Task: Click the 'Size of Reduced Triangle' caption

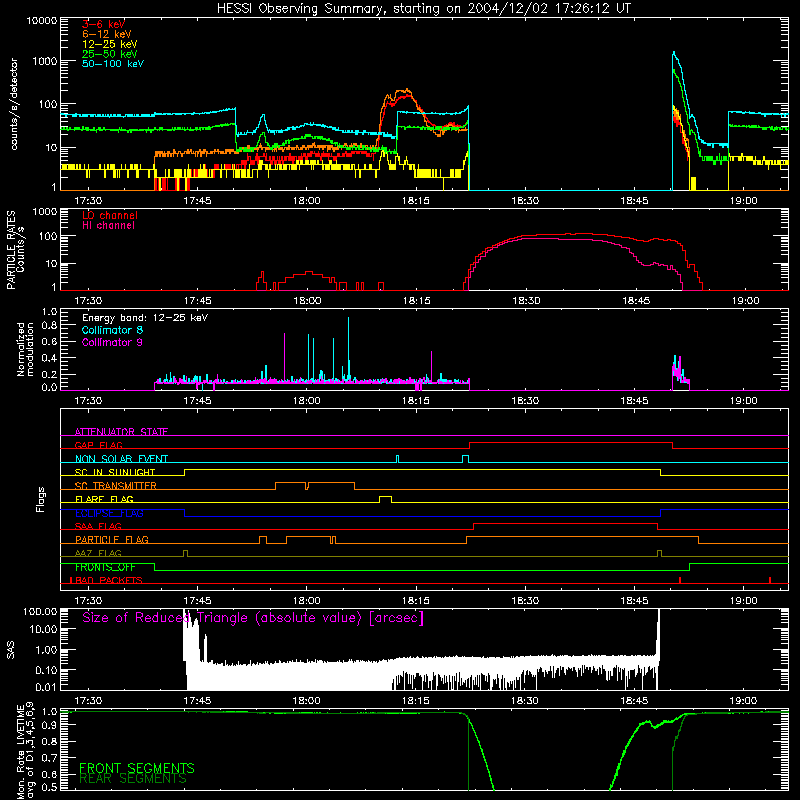Action: point(253,618)
